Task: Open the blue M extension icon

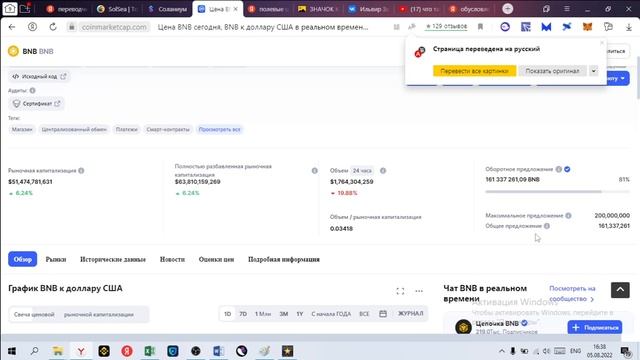Action: pyautogui.click(x=546, y=27)
